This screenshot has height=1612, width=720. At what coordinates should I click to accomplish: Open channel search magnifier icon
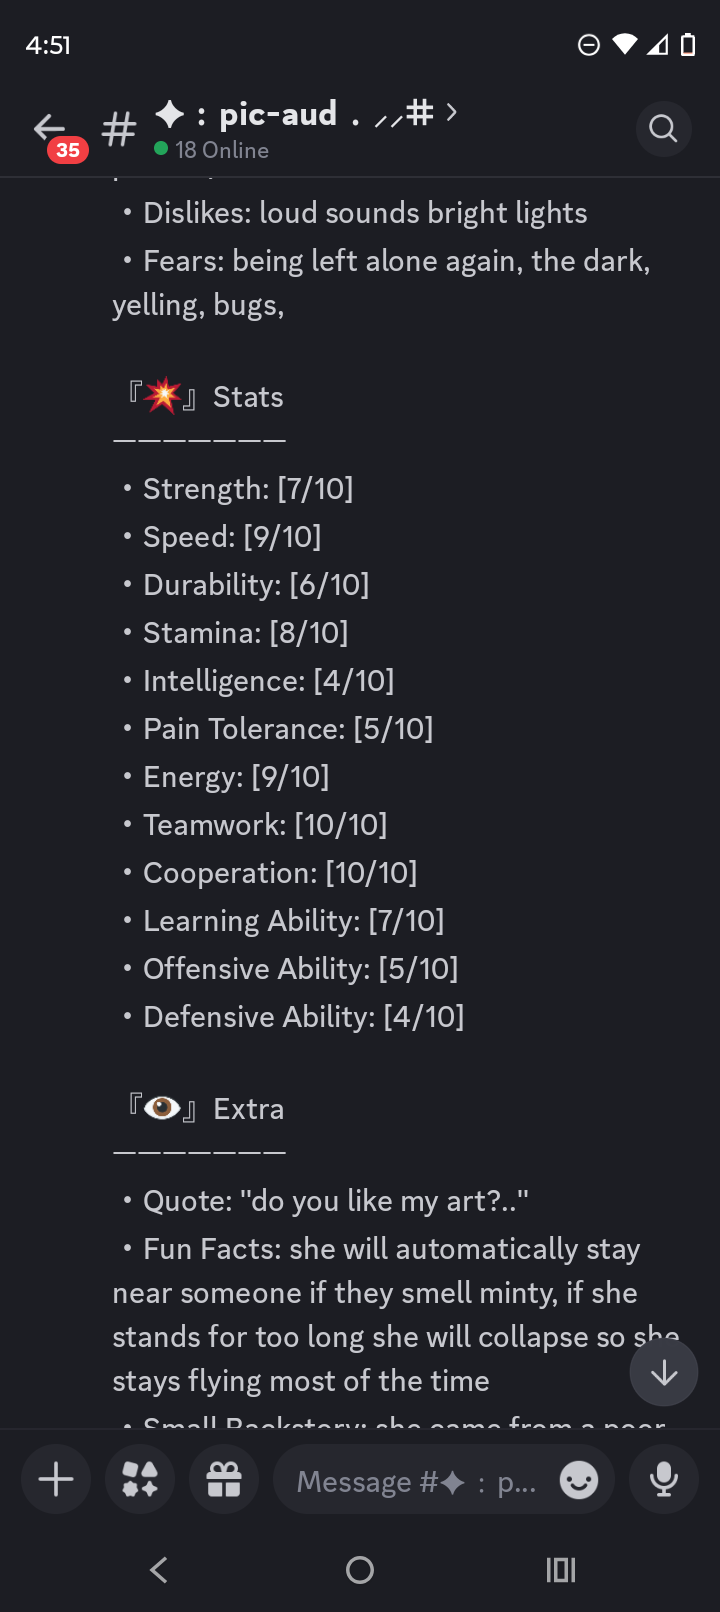(663, 129)
